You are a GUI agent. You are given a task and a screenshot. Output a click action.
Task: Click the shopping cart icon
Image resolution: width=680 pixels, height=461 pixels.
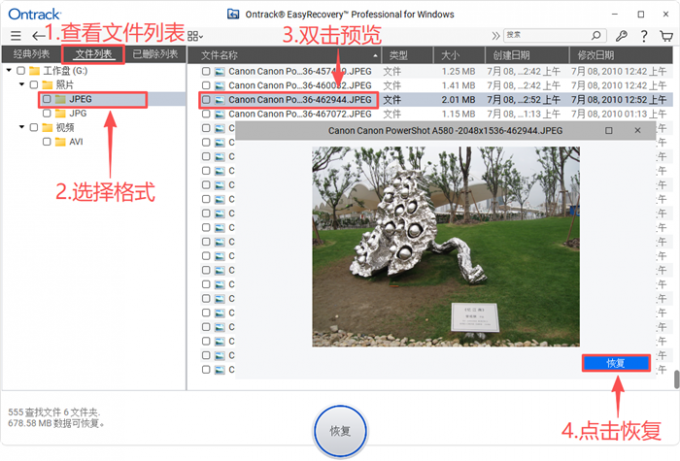click(664, 36)
